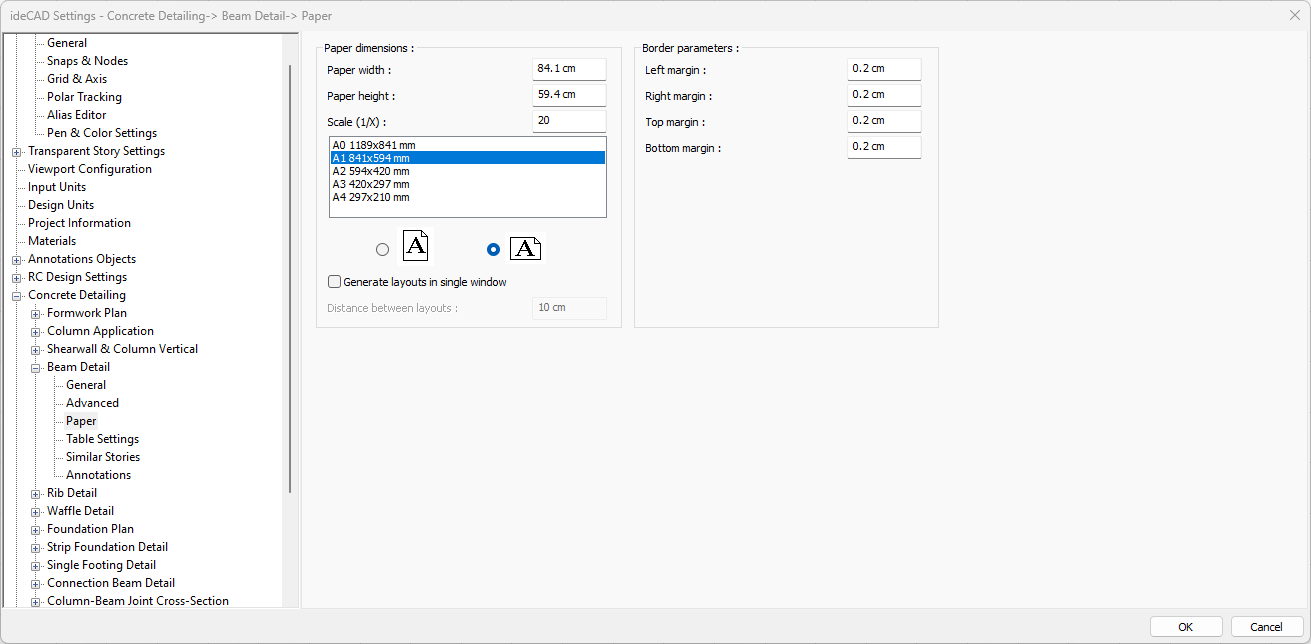The width and height of the screenshot is (1311, 644).
Task: Click the Cancel button
Action: point(1266,627)
